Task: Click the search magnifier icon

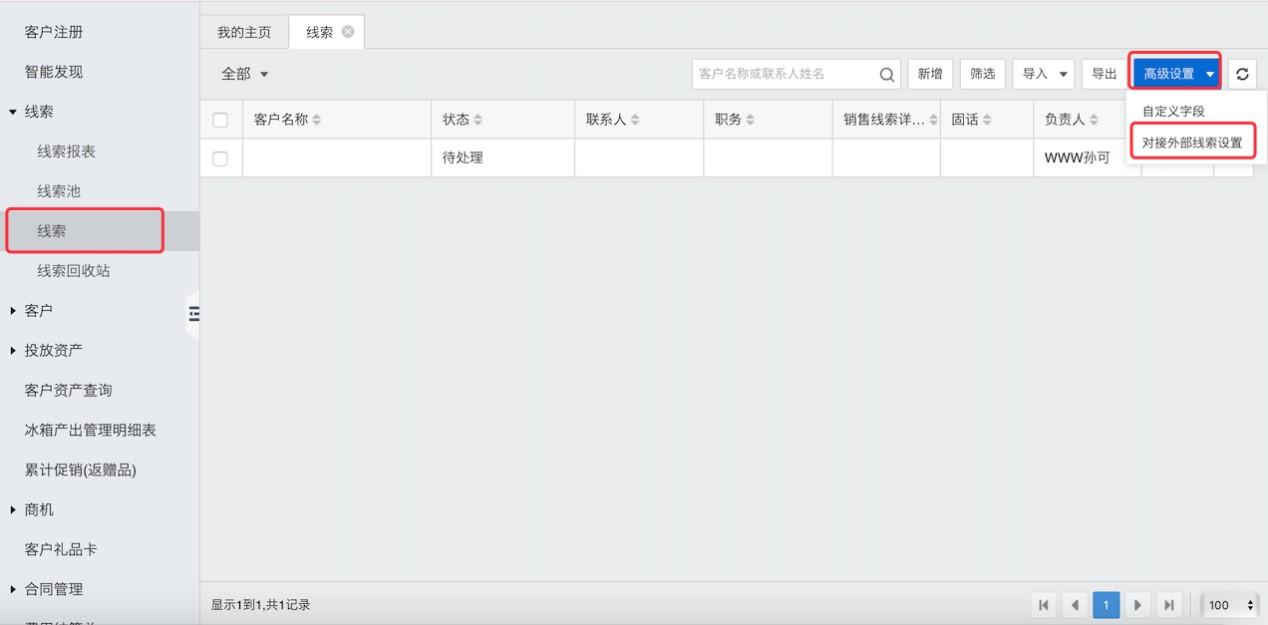Action: [x=886, y=74]
